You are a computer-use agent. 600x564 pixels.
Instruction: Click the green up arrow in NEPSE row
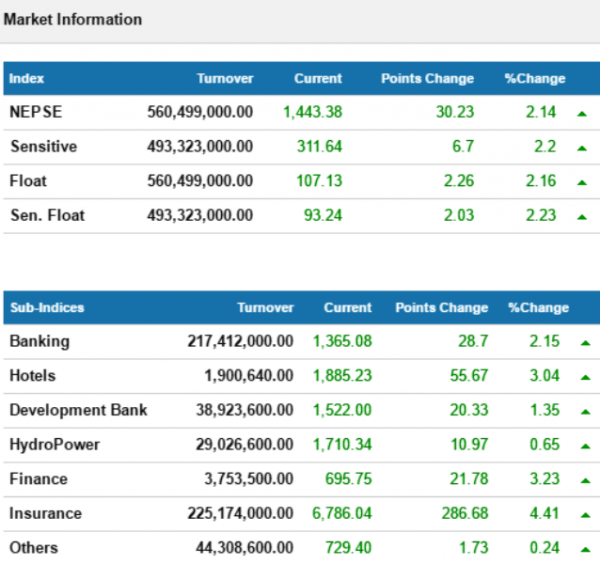coord(582,114)
